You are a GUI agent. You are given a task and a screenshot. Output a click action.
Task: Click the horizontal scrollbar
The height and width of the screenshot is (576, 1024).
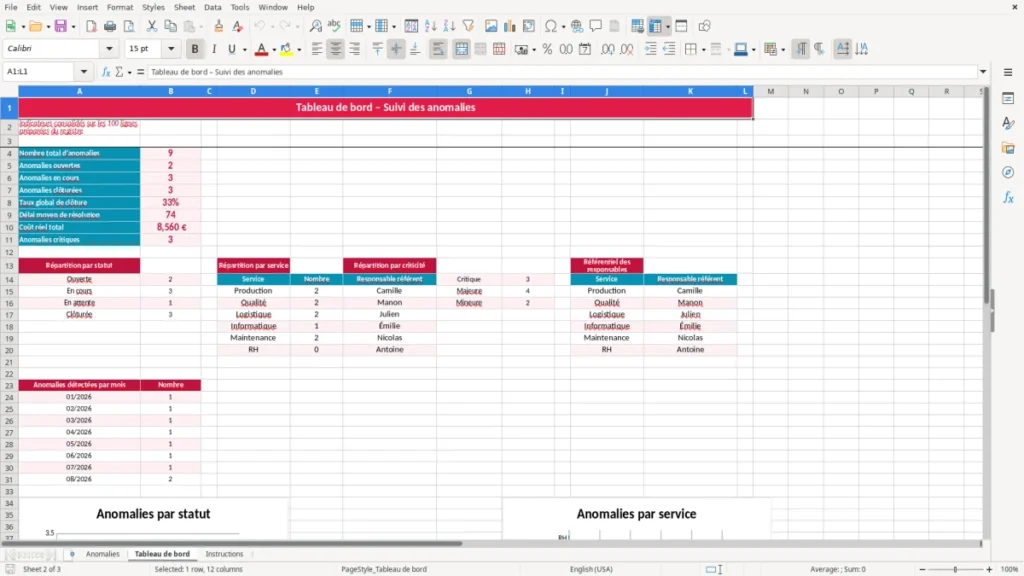(x=232, y=543)
